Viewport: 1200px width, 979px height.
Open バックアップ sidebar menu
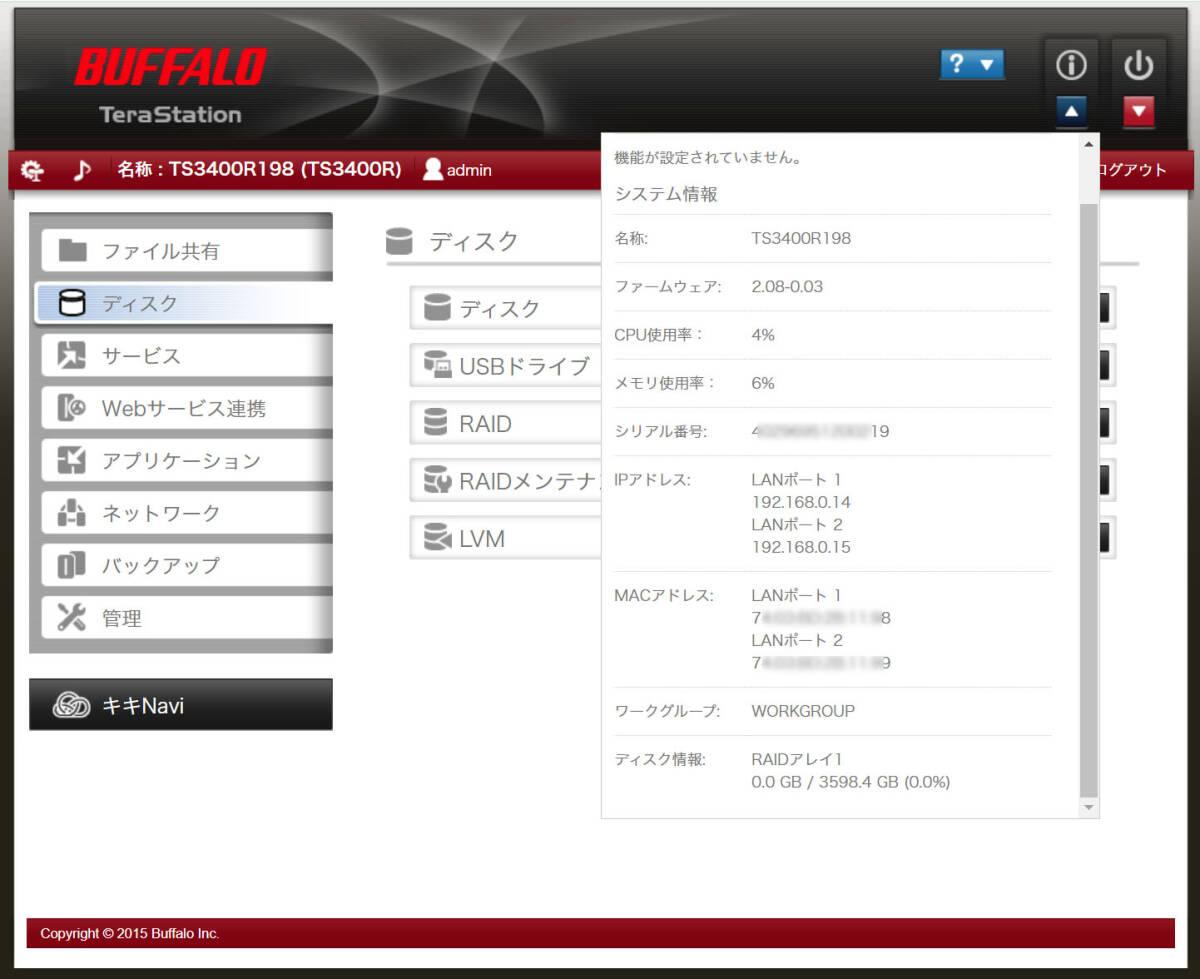pyautogui.click(x=187, y=565)
